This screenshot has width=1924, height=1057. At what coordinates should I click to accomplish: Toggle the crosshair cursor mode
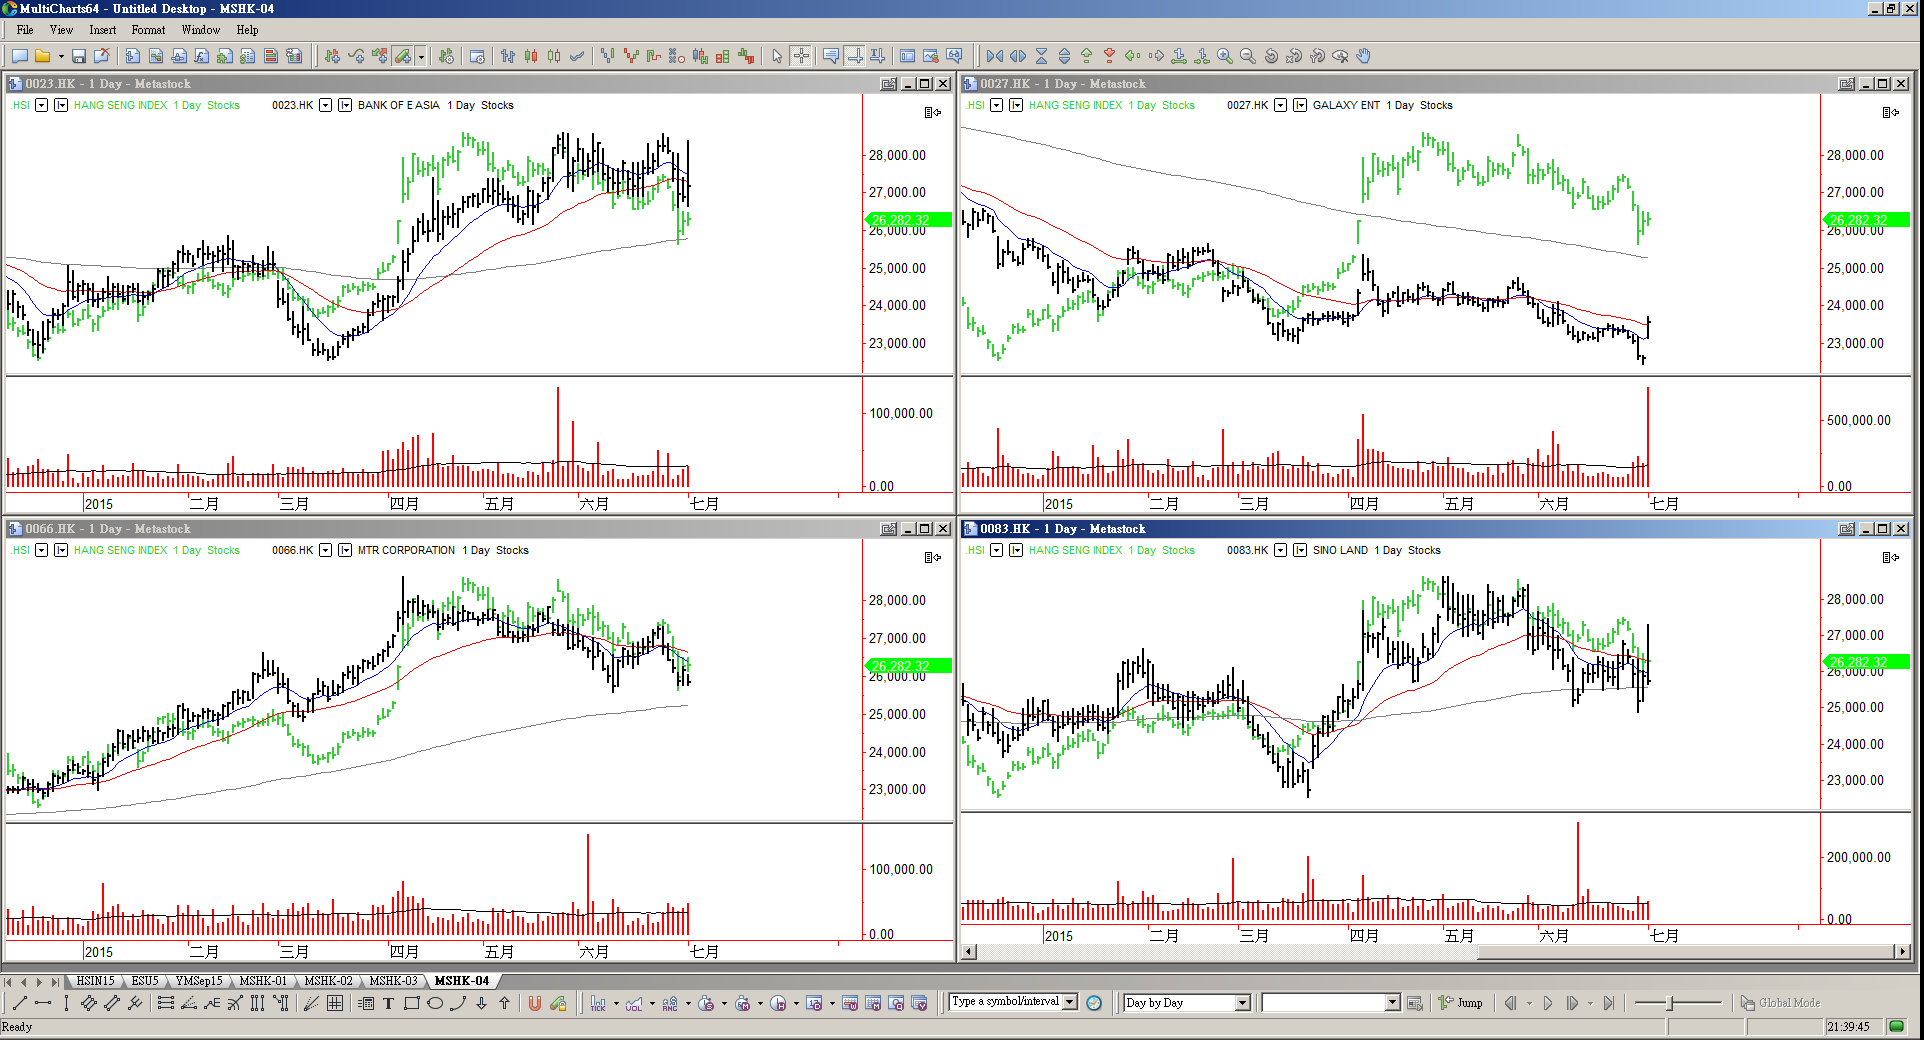point(801,57)
